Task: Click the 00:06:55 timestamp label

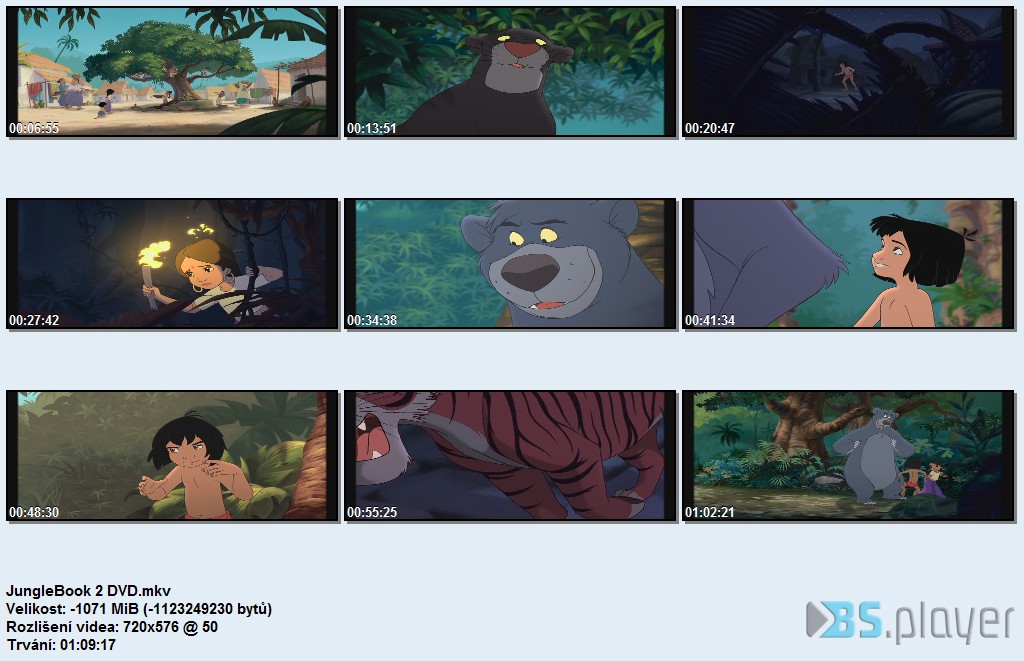Action: pyautogui.click(x=34, y=128)
